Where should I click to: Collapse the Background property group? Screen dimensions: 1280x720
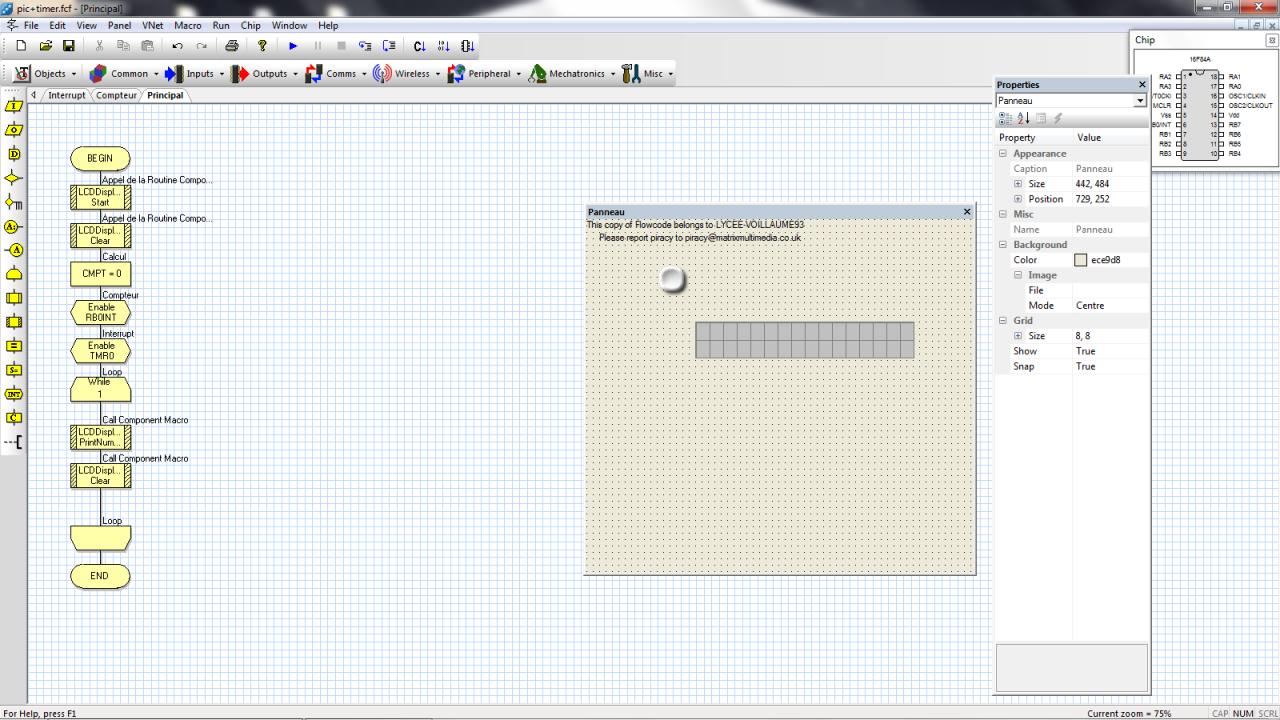[x=1003, y=245]
